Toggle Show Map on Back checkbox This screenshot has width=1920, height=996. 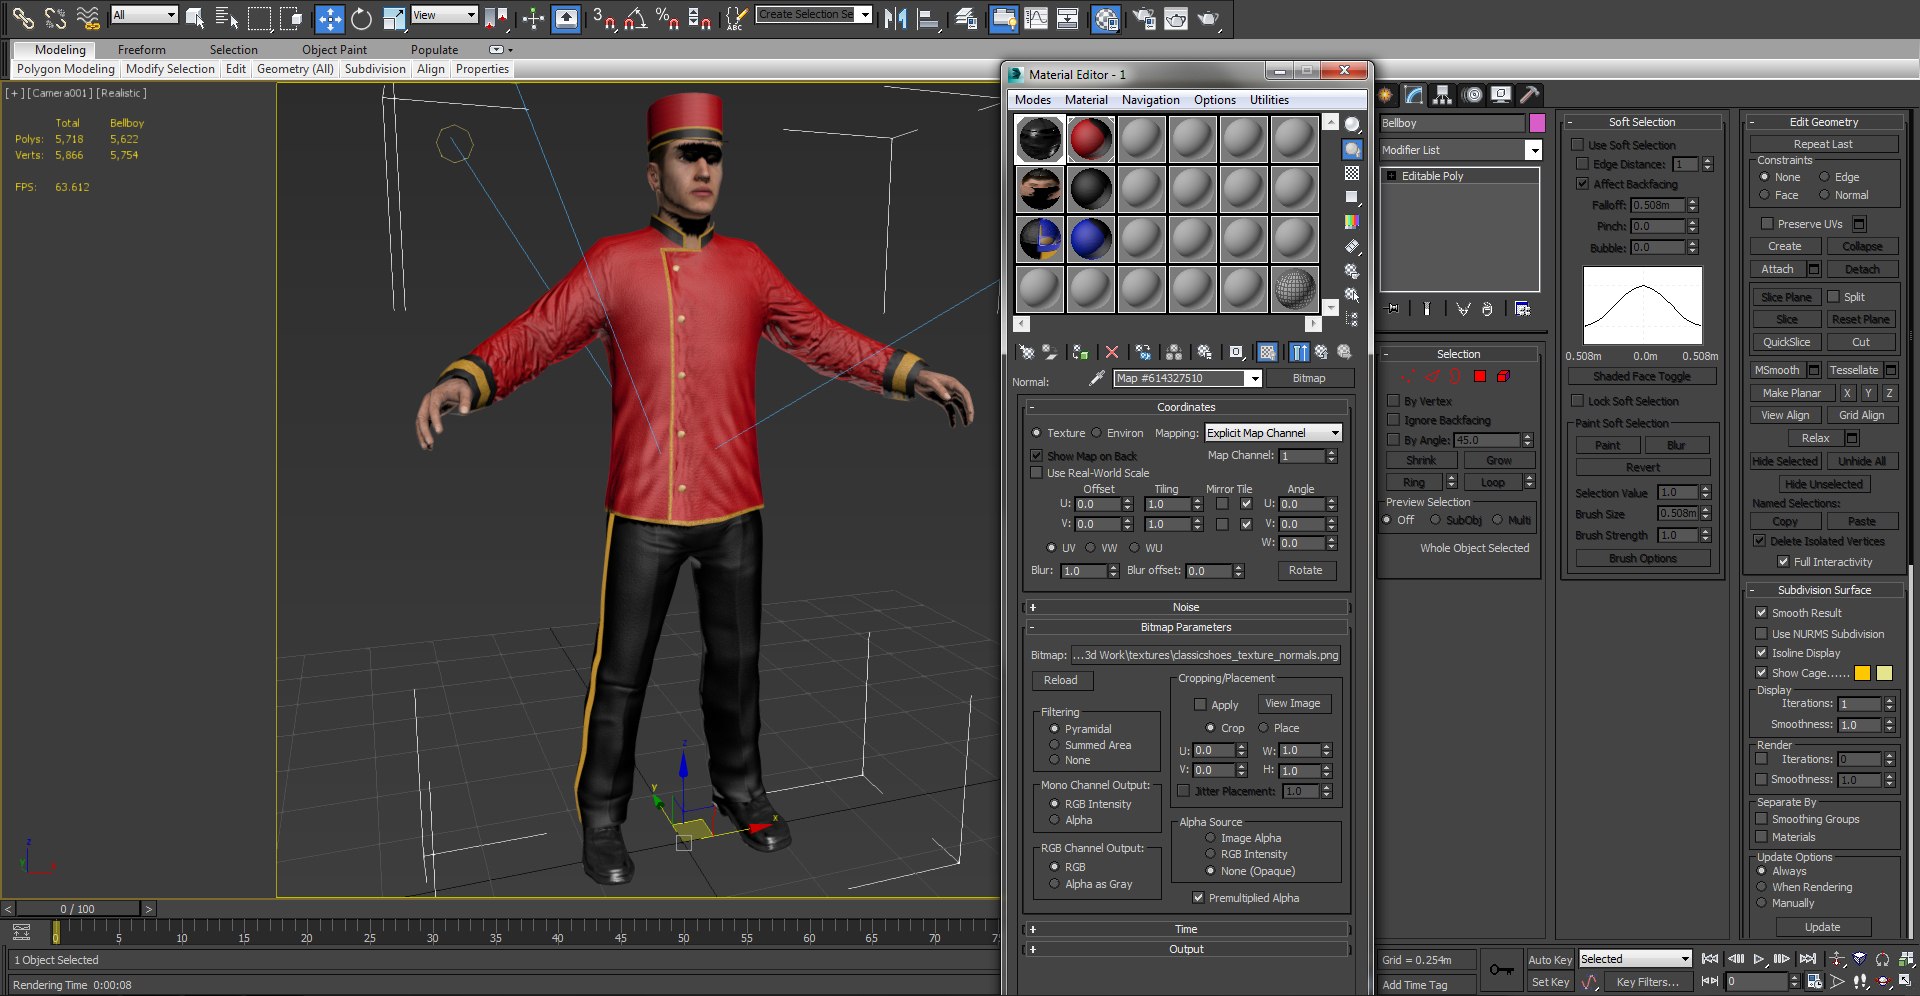click(x=1036, y=456)
